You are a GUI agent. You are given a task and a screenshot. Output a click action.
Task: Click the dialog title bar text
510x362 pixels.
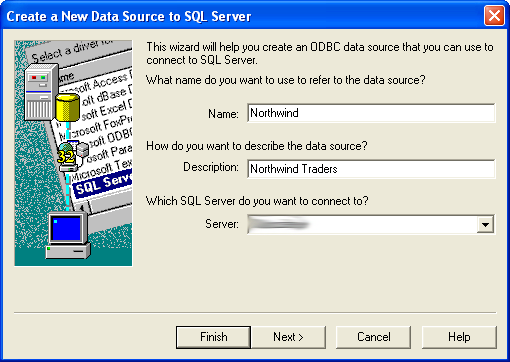tap(129, 16)
